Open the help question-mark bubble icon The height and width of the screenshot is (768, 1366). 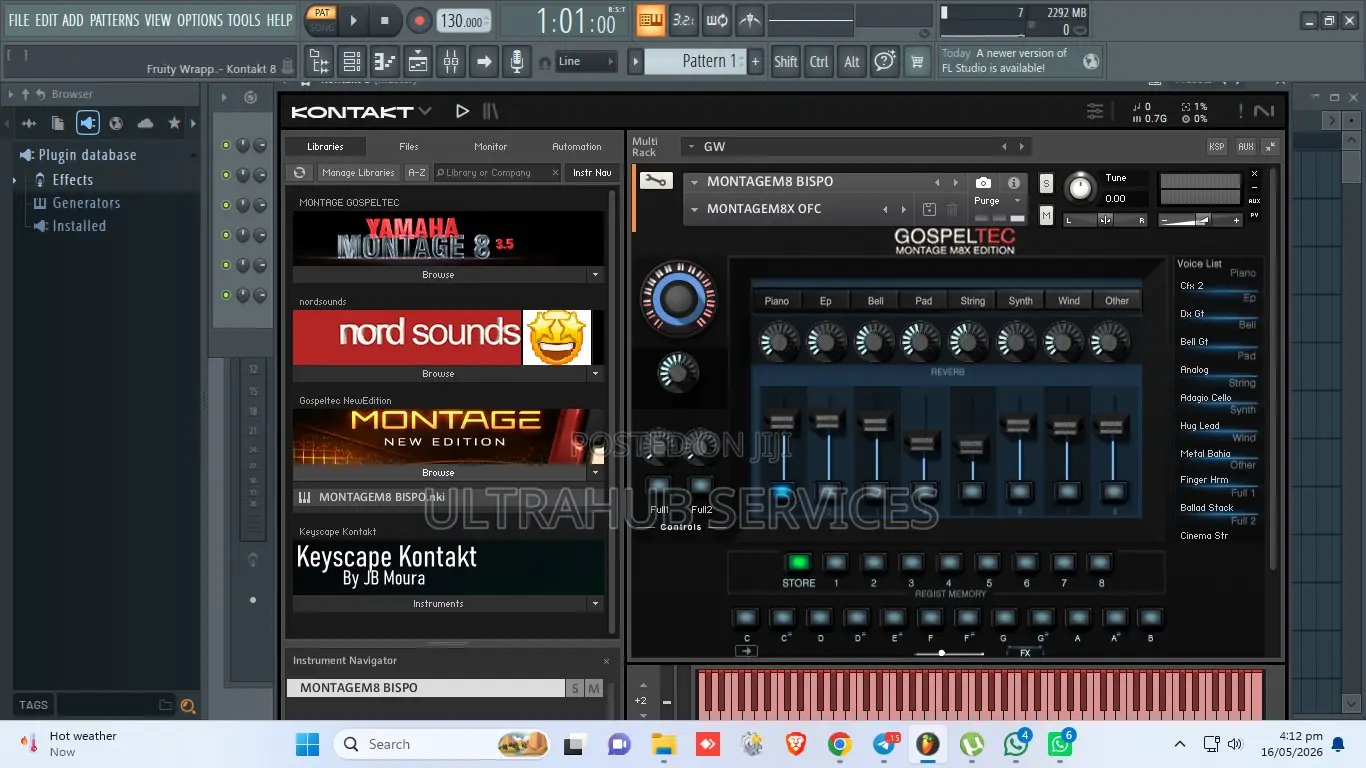point(884,62)
